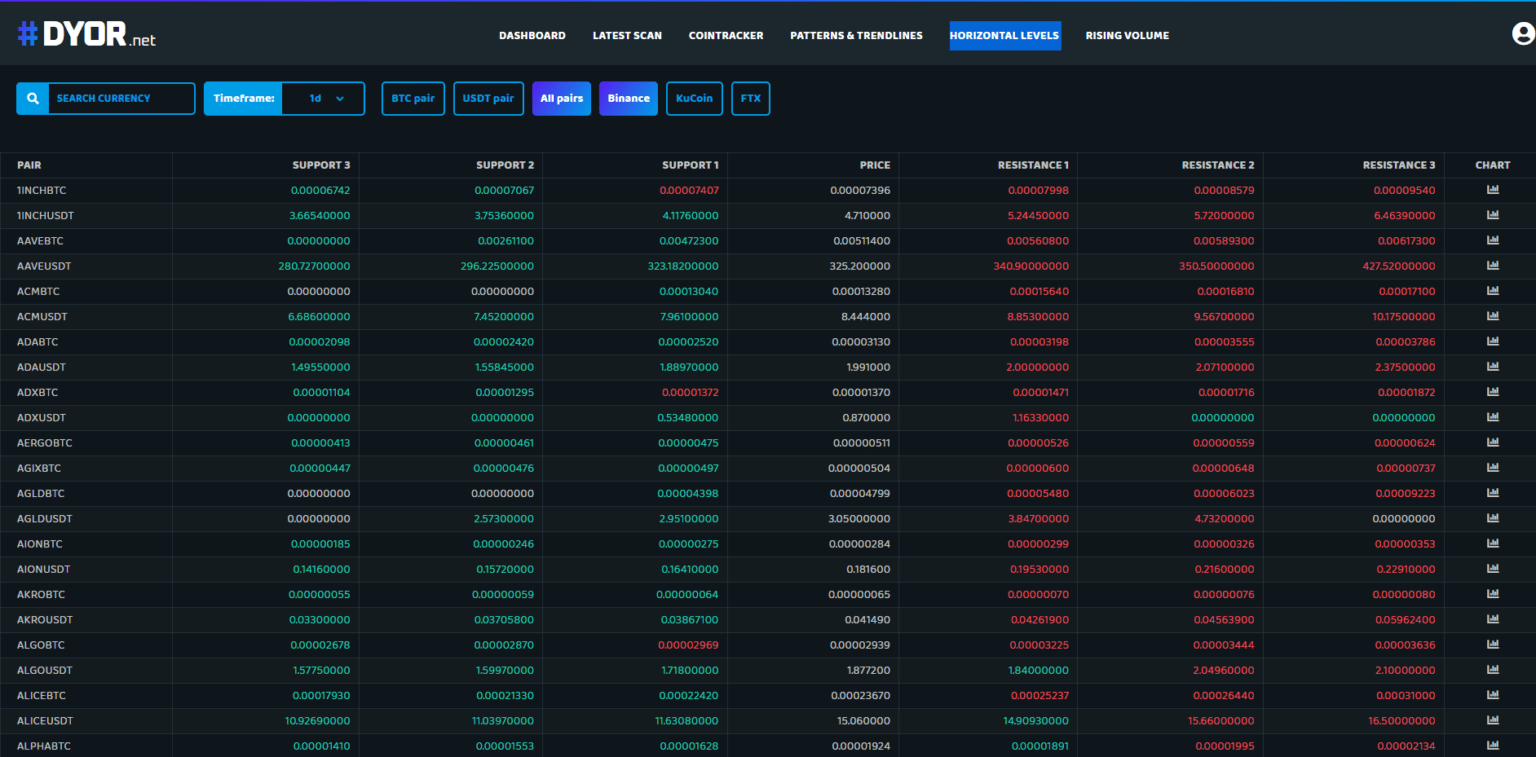Click the search magnifier icon
This screenshot has height=757, width=1536.
[32, 98]
